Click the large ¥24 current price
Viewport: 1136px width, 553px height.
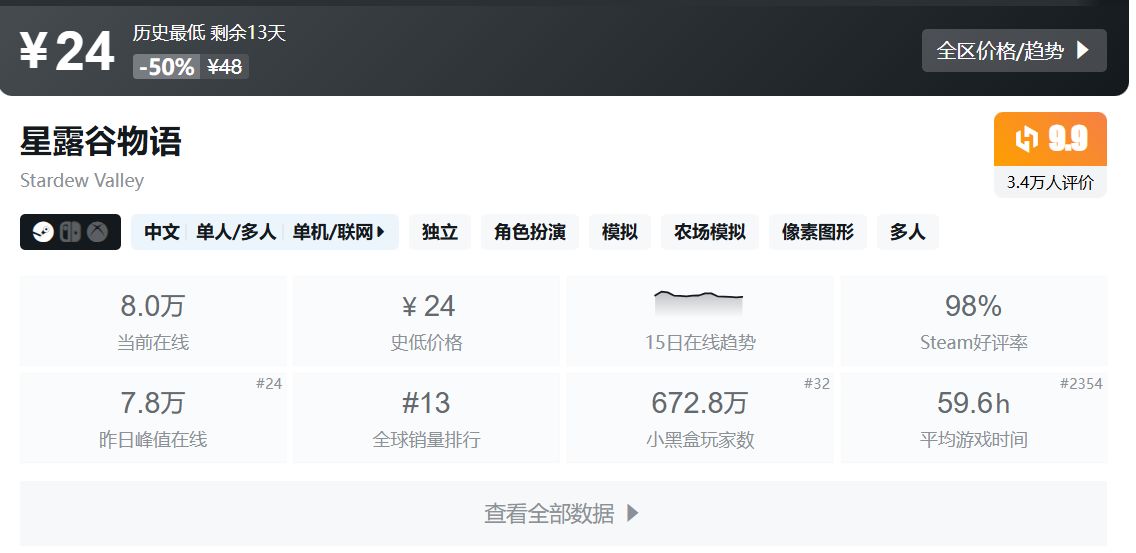click(67, 51)
